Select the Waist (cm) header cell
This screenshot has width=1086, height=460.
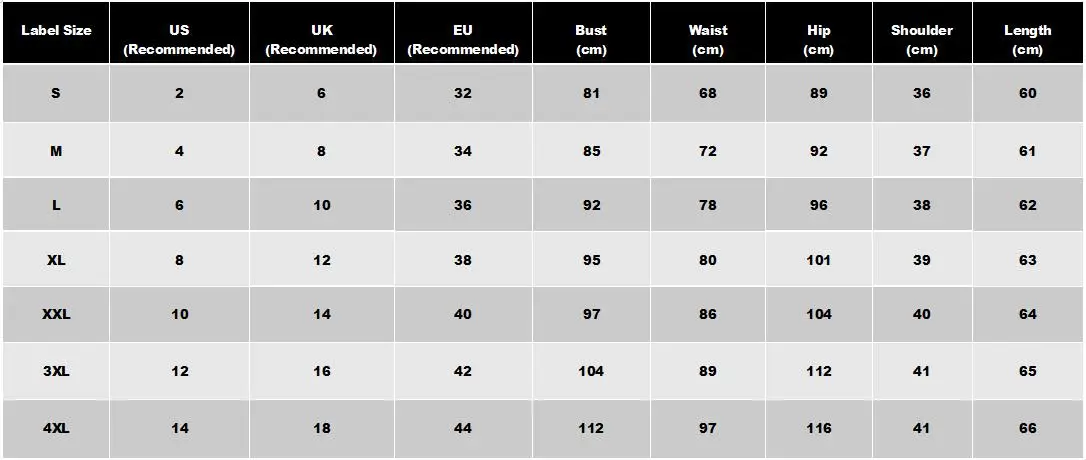coord(708,39)
